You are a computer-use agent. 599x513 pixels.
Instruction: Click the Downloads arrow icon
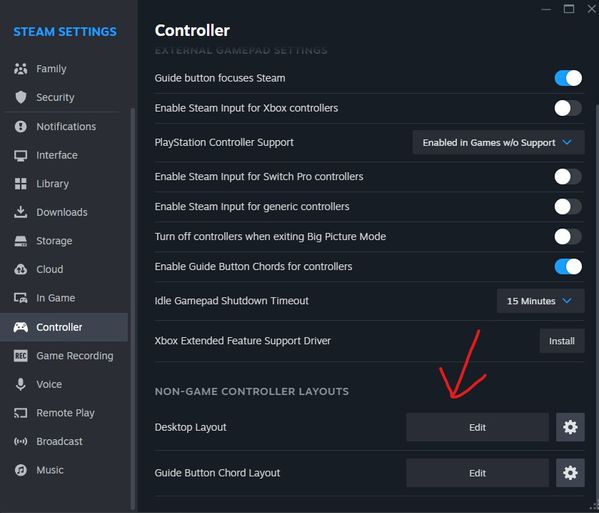[21, 212]
